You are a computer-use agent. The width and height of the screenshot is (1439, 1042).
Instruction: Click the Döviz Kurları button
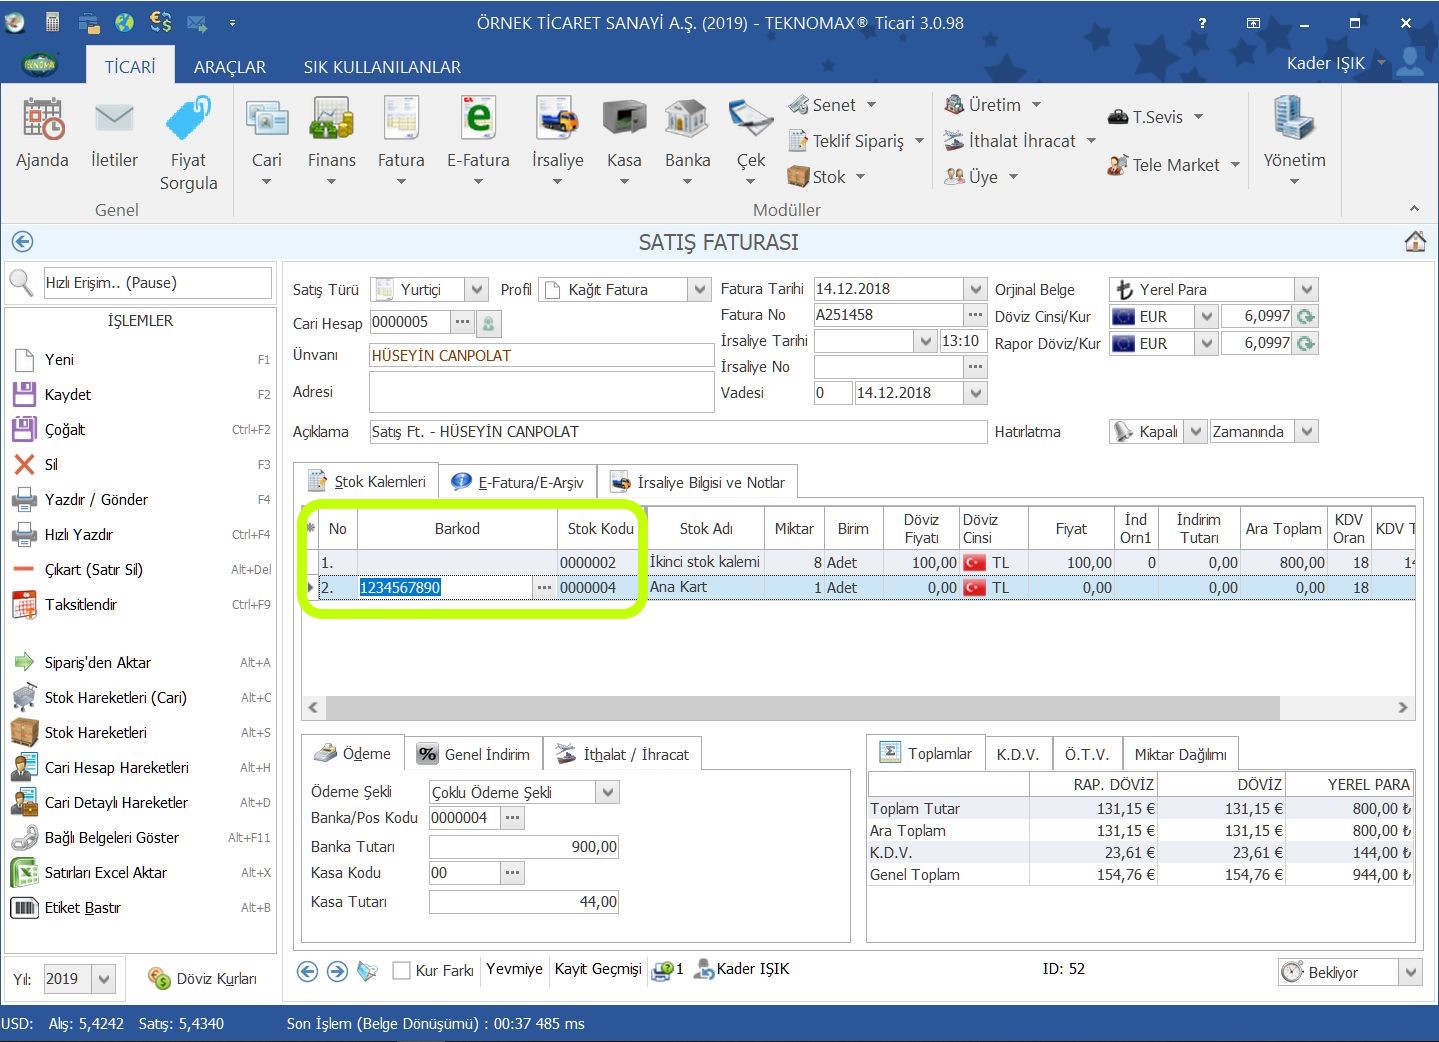click(203, 979)
